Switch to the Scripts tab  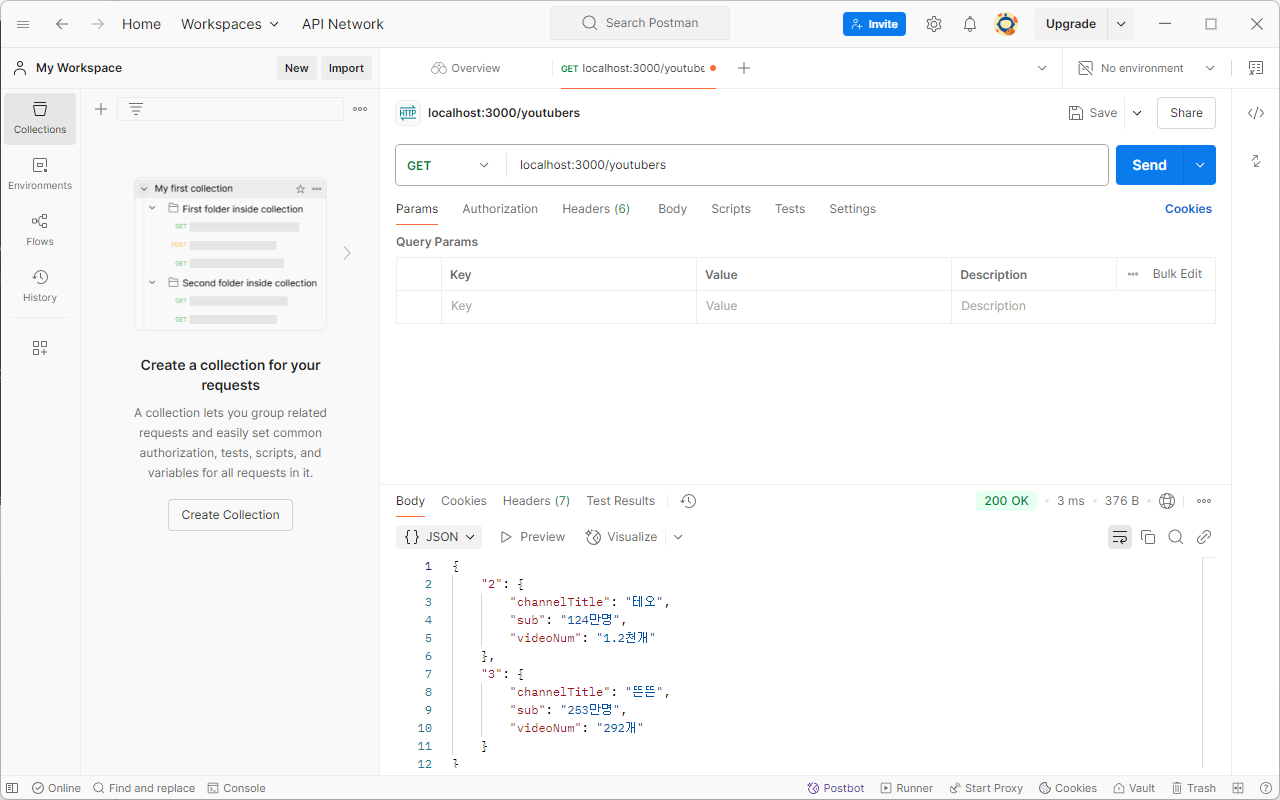[x=731, y=209]
